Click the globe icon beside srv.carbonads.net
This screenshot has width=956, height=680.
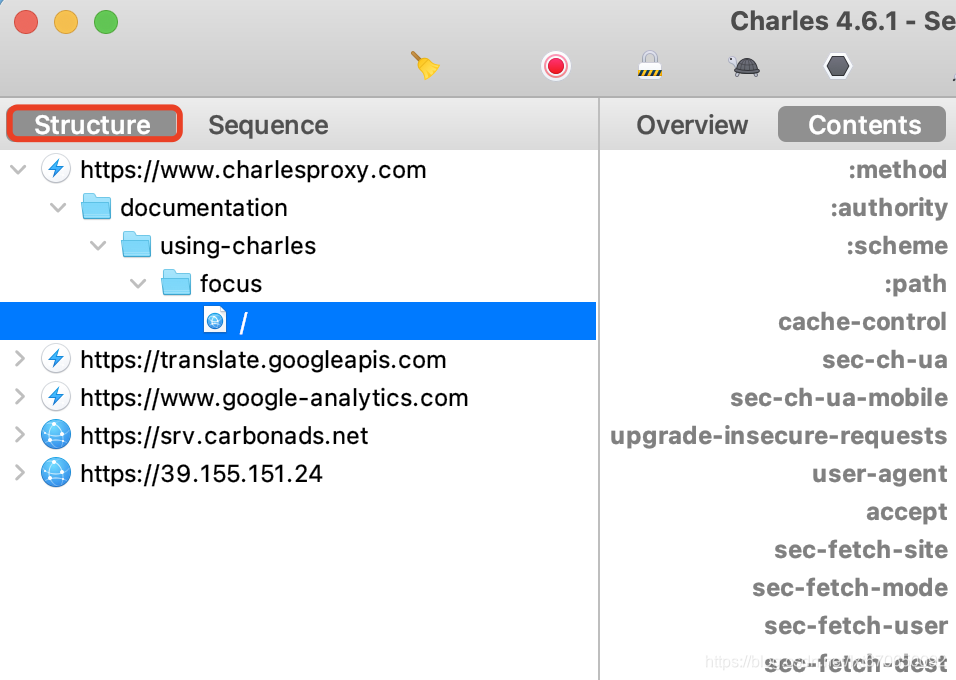(56, 435)
